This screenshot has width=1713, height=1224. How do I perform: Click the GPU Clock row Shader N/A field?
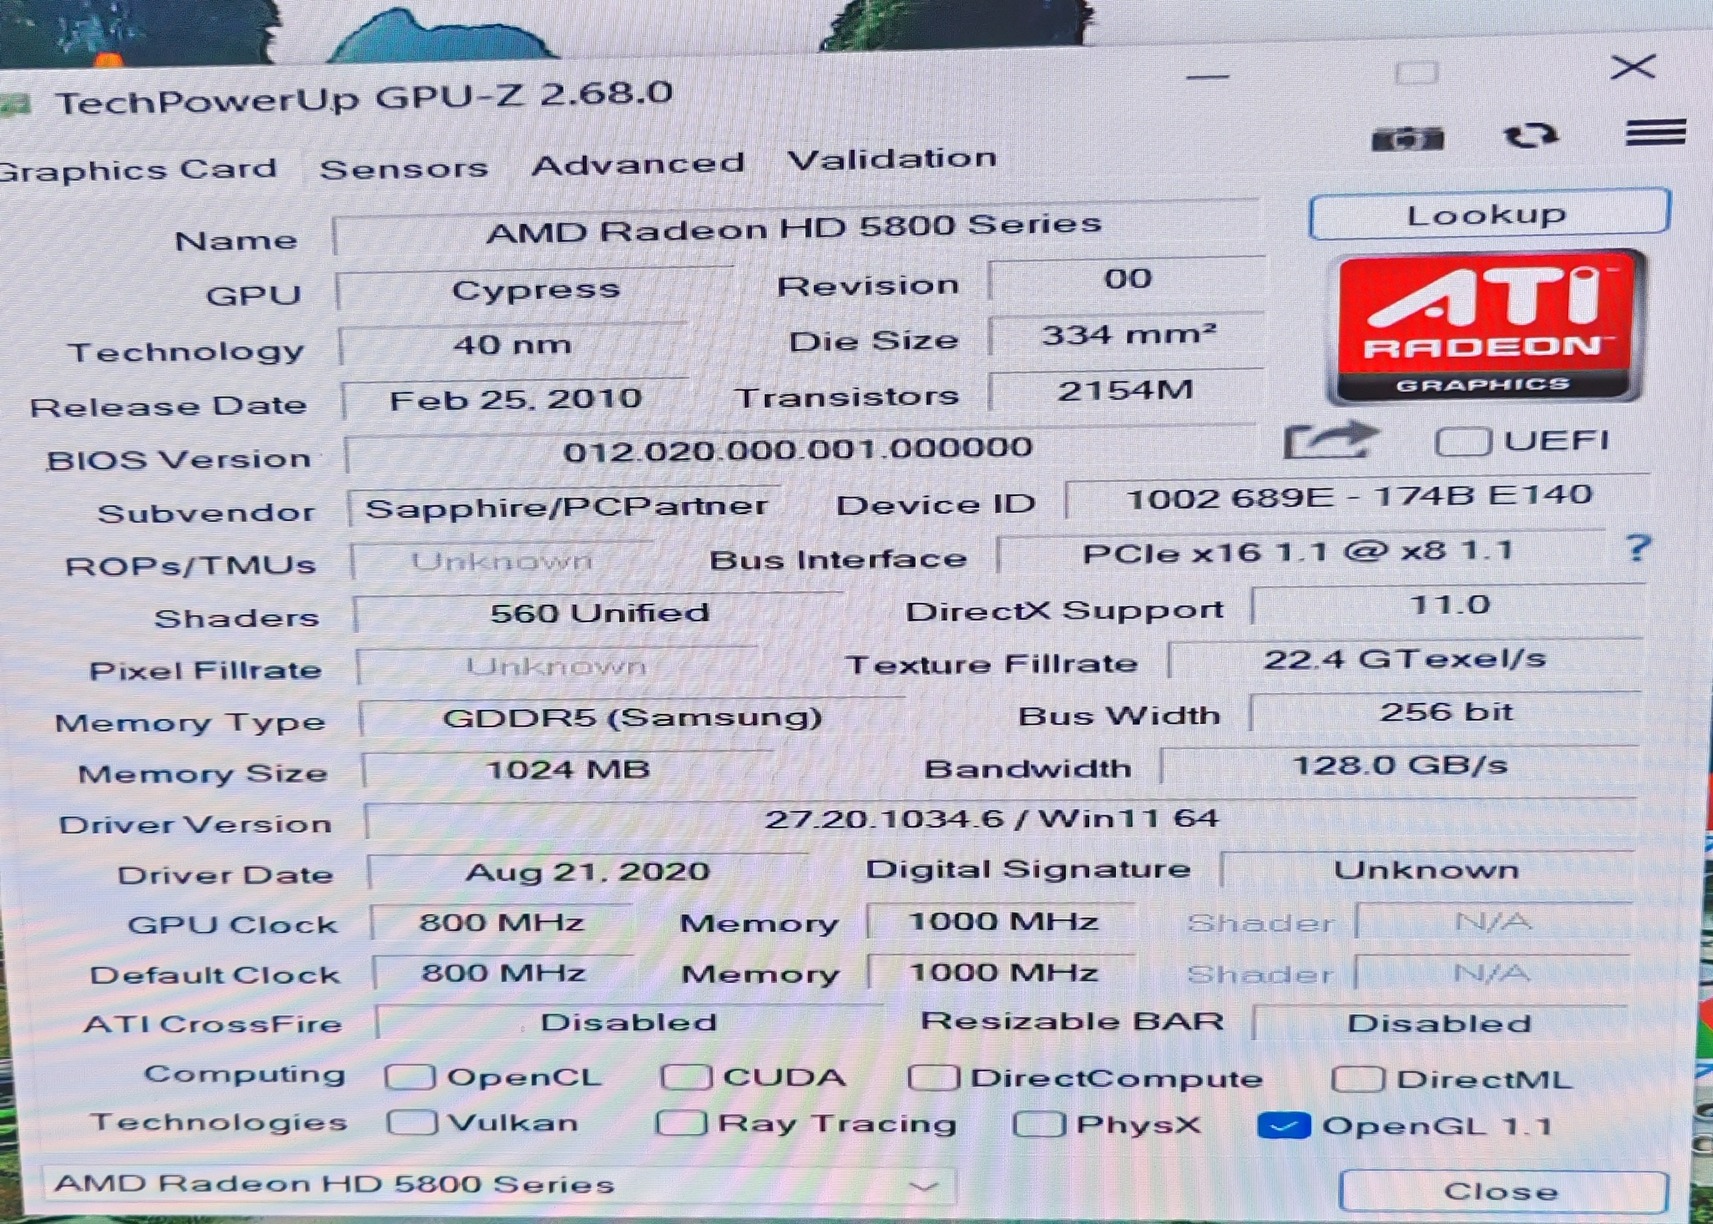pyautogui.click(x=1493, y=921)
